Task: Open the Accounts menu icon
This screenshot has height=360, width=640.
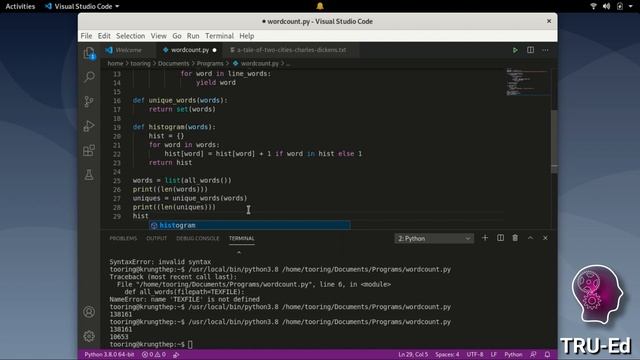Action: (89, 312)
